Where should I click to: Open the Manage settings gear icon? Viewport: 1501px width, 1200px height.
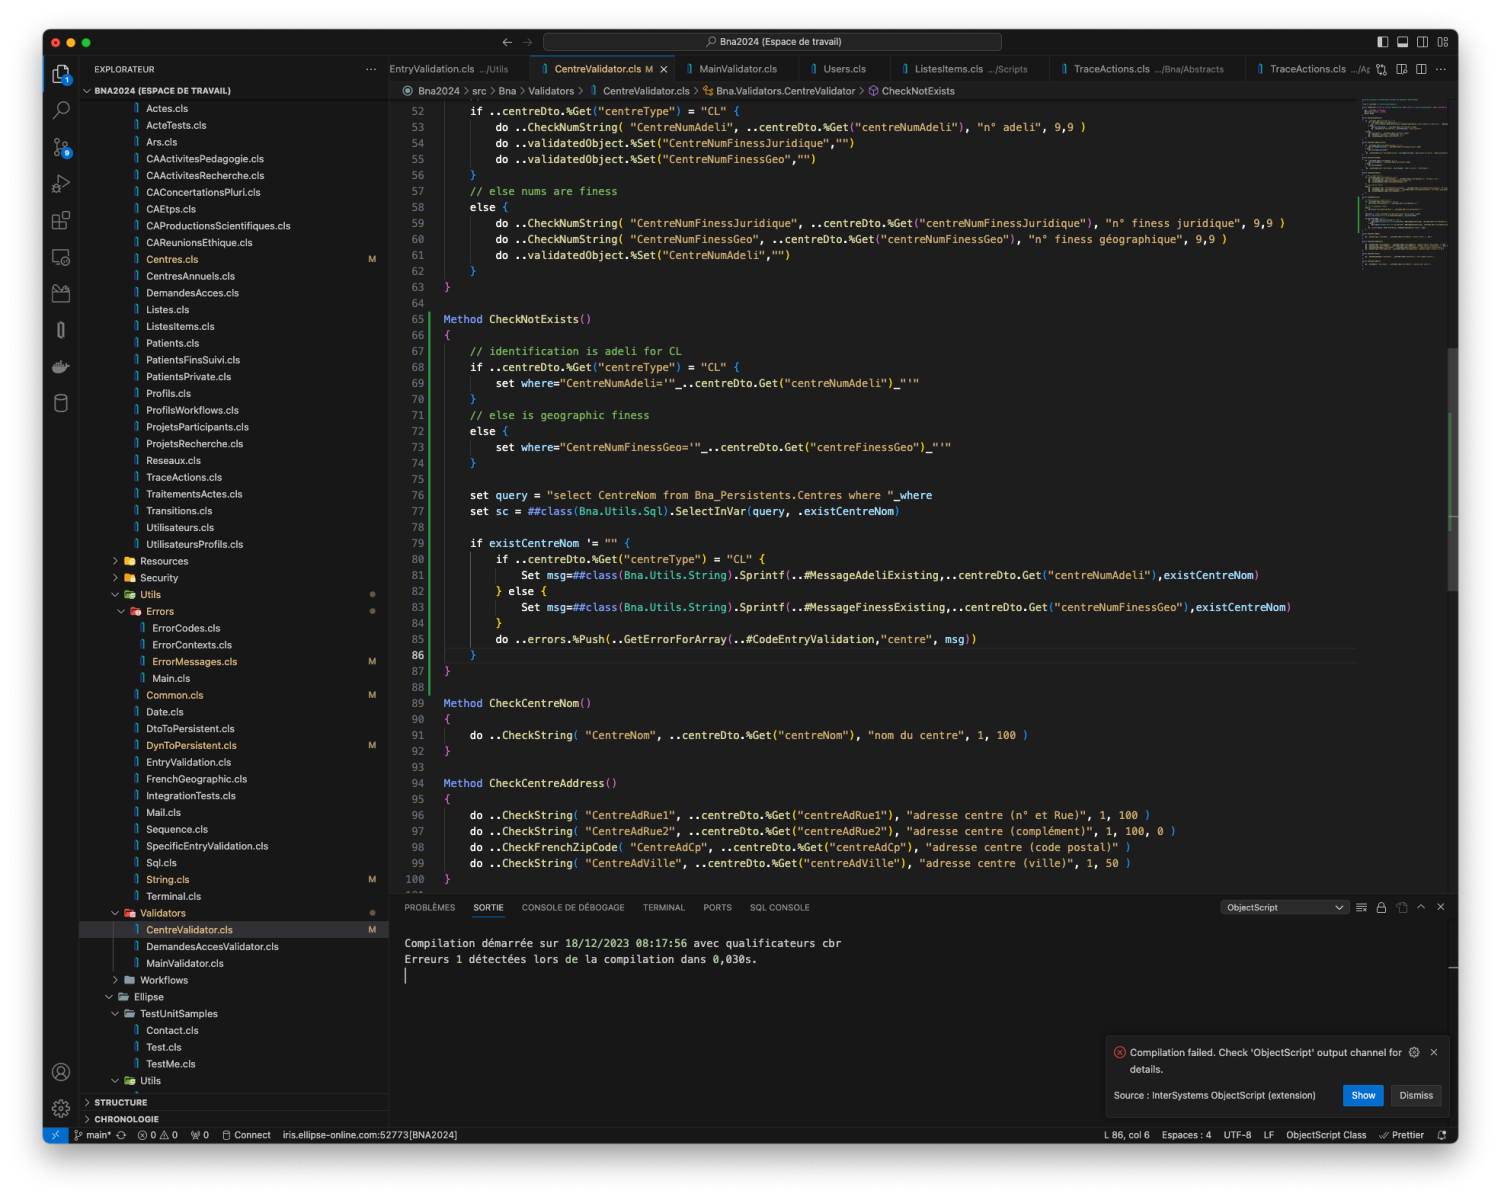(x=61, y=1108)
